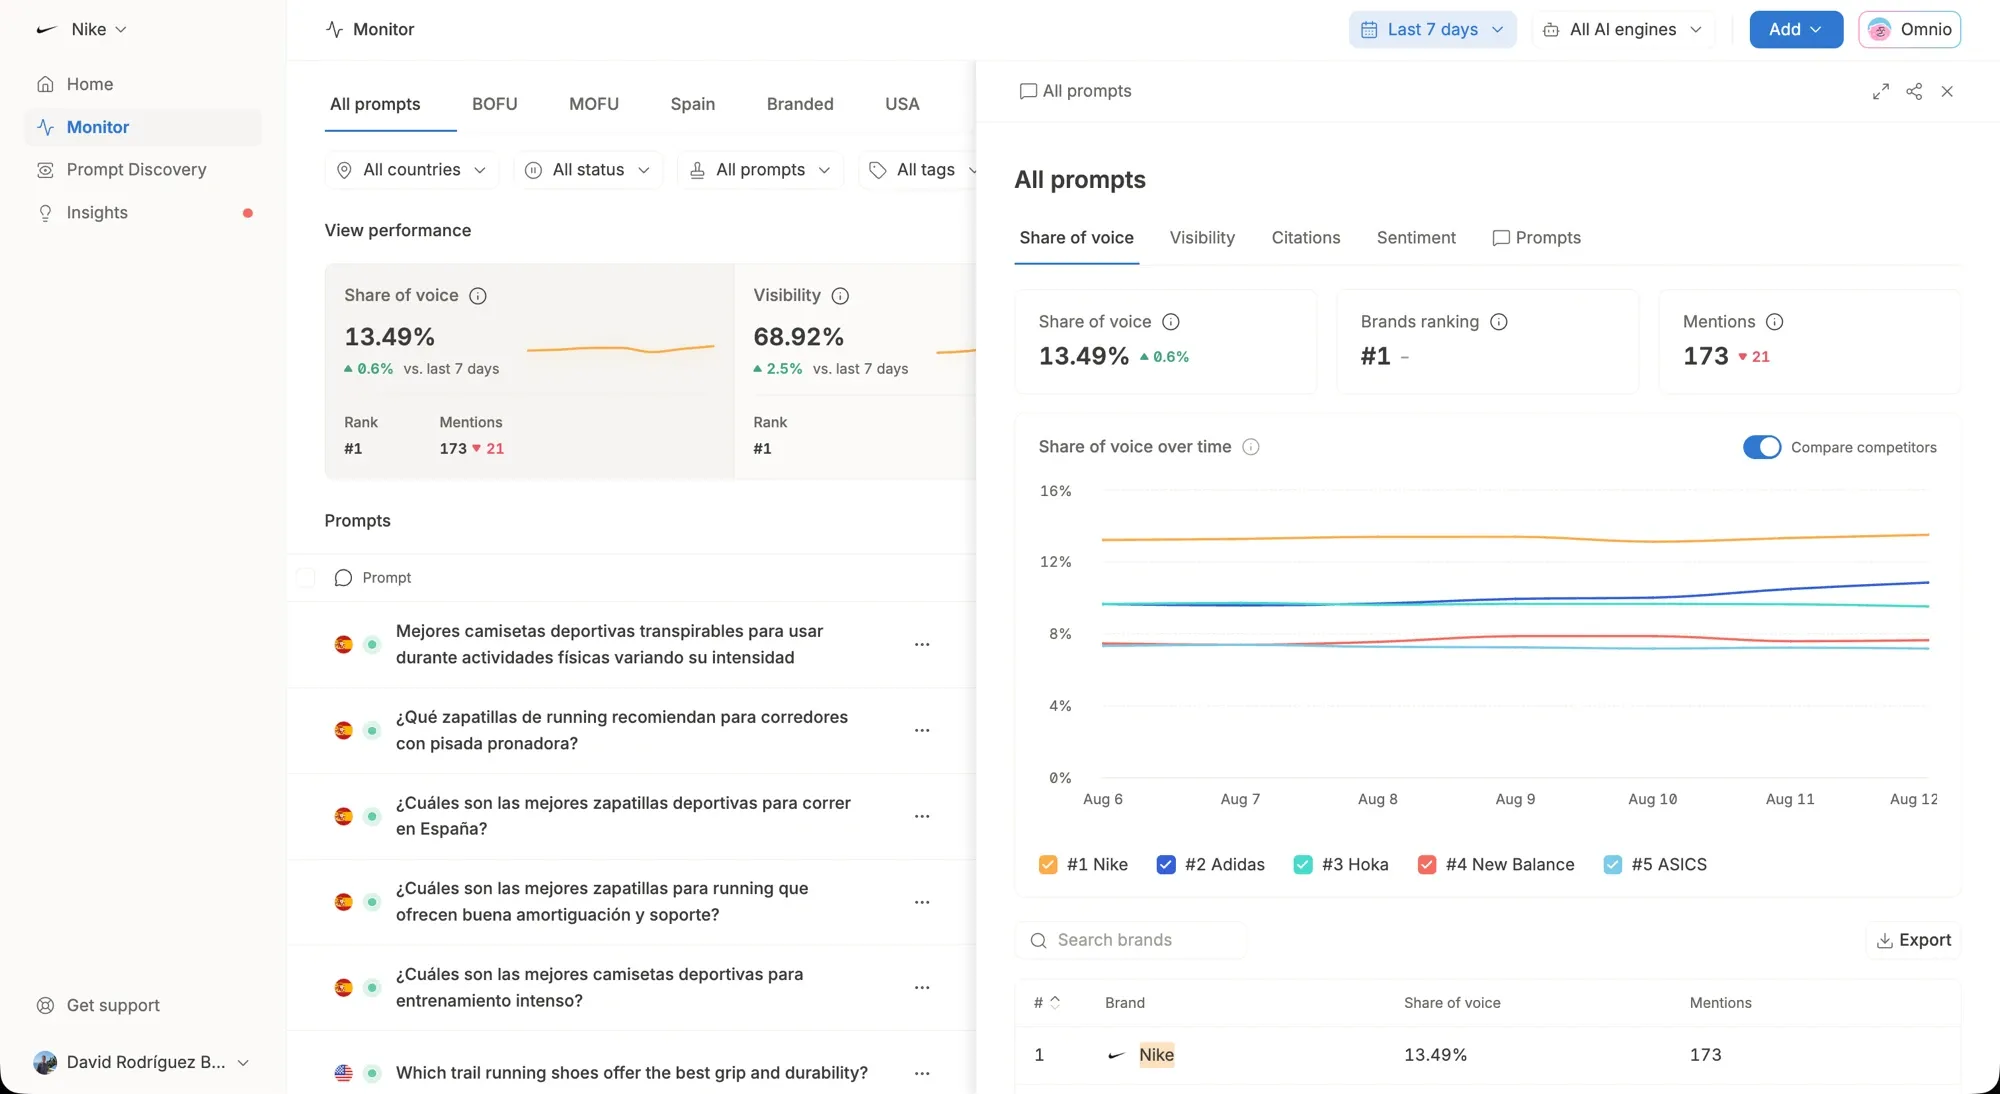Open options menu for pisada pronadora prompt
This screenshot has height=1094, width=2000.
pos(922,731)
